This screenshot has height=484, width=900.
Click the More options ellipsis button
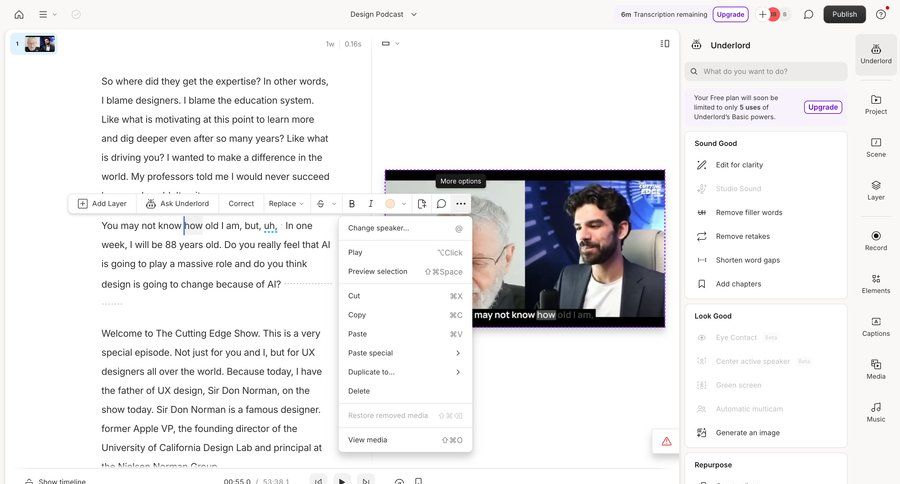pyautogui.click(x=460, y=204)
